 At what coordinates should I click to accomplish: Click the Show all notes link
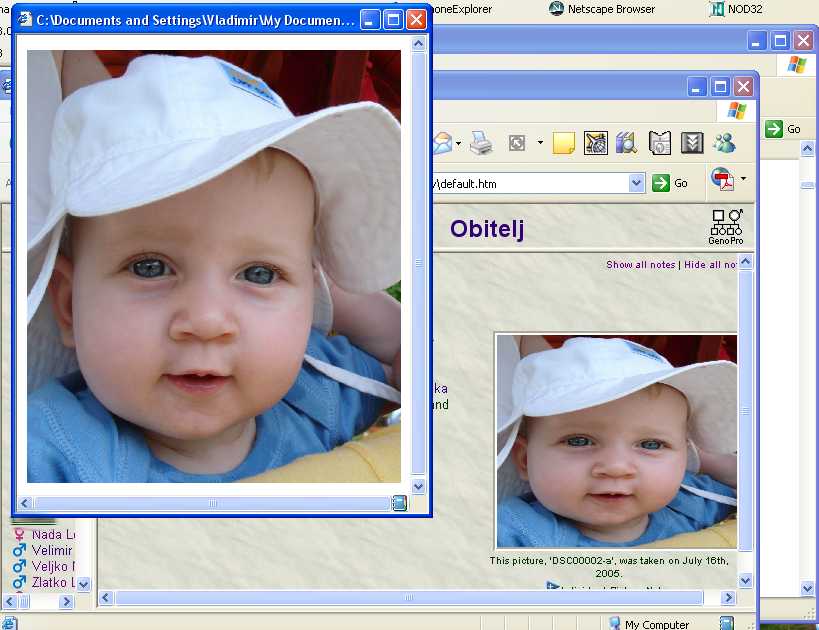(x=640, y=265)
